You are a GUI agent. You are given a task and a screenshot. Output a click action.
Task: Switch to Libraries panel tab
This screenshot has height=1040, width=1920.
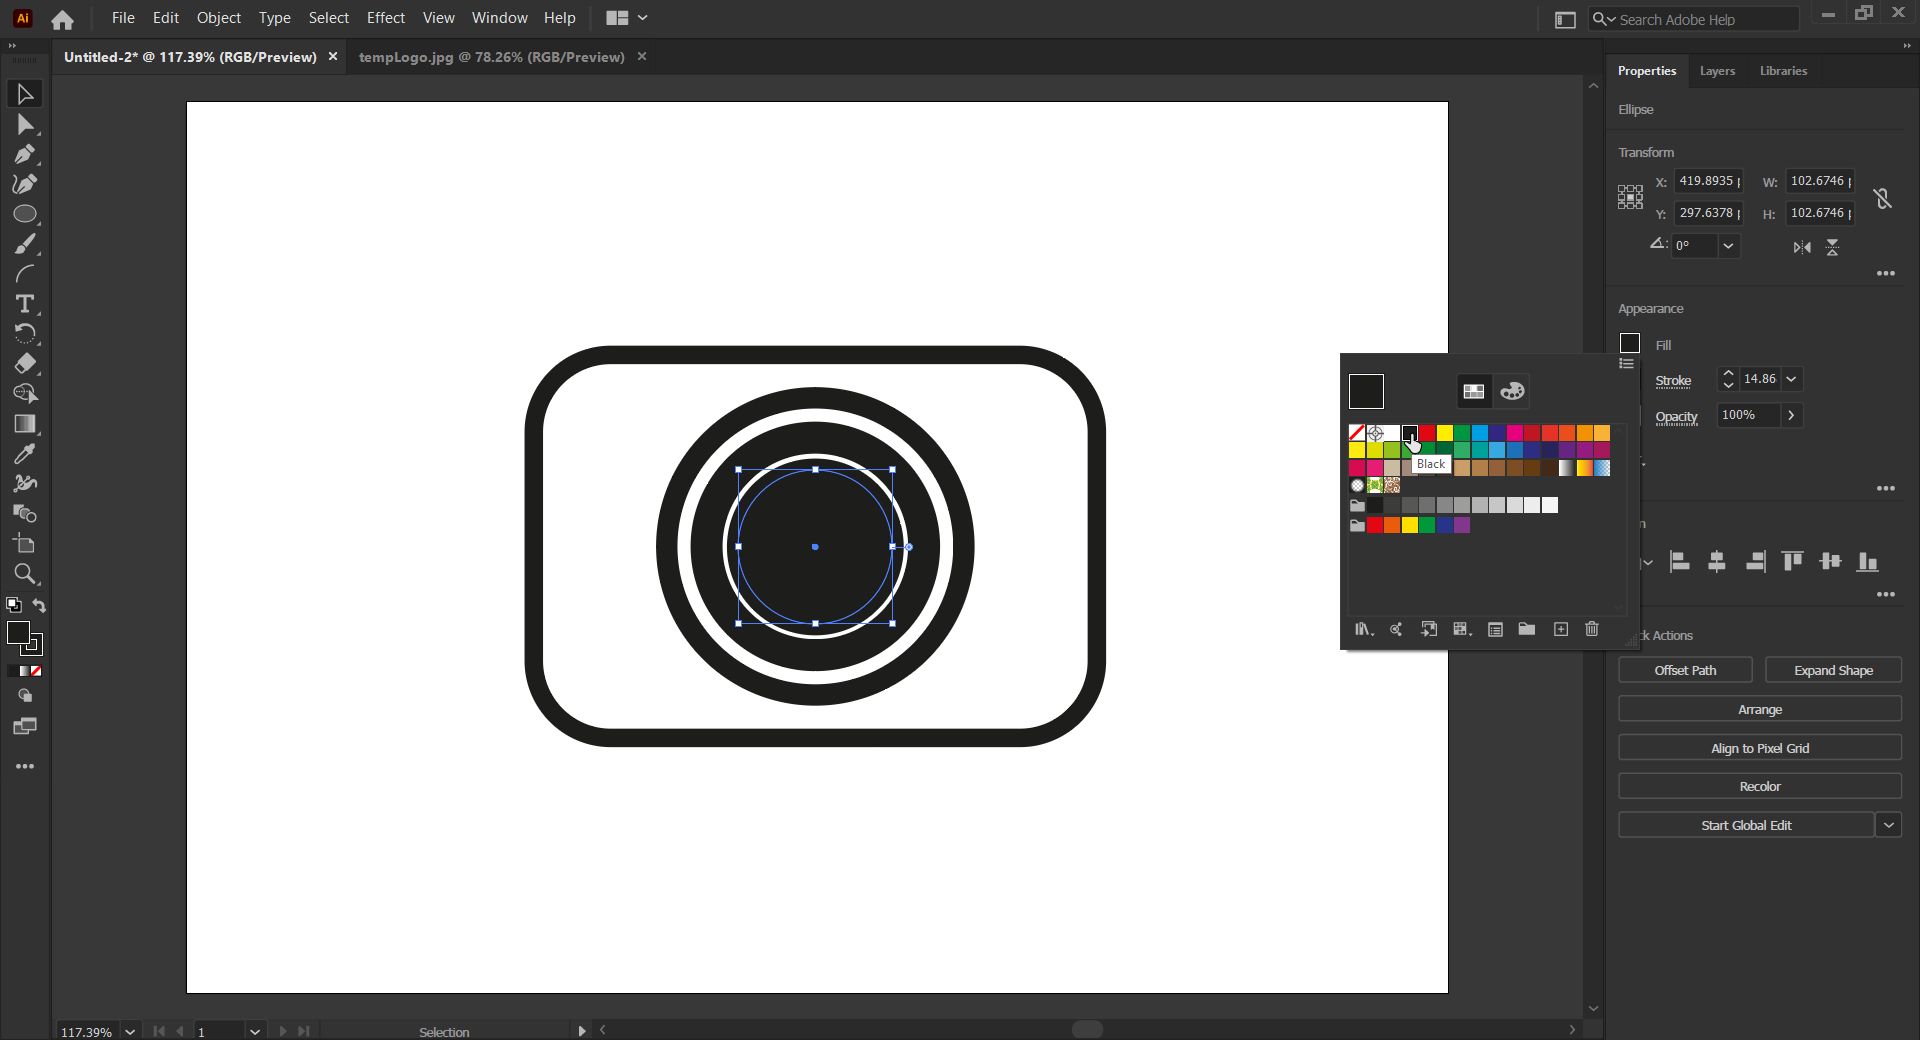pyautogui.click(x=1783, y=71)
